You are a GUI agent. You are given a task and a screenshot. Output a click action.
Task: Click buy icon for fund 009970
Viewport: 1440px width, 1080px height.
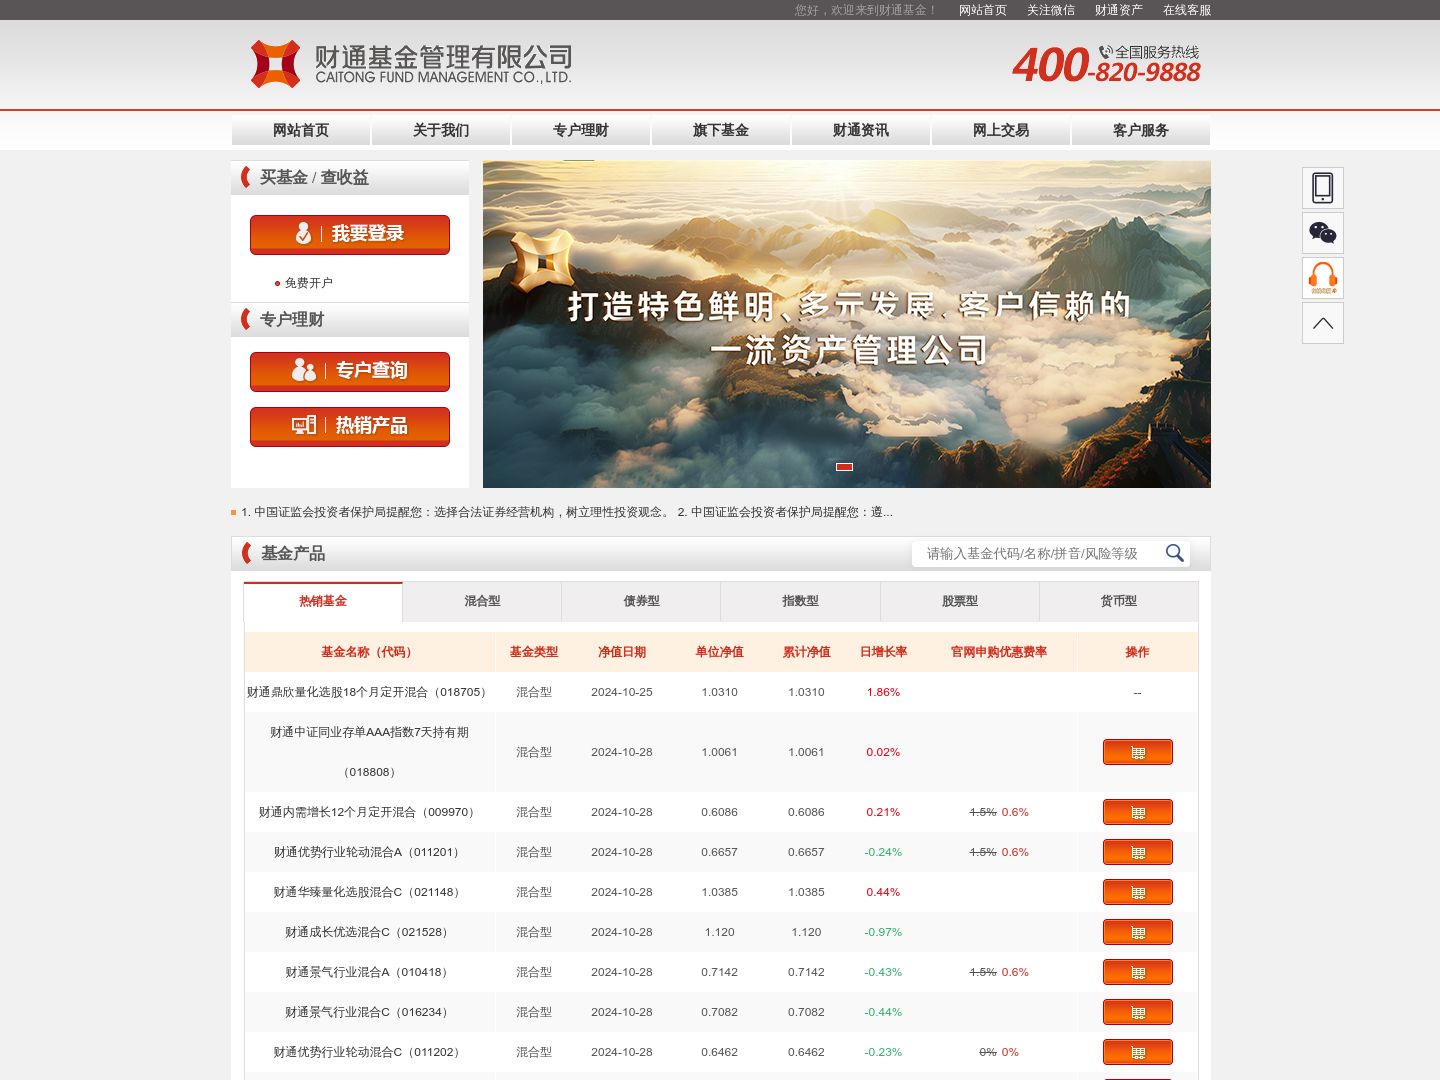[1138, 812]
